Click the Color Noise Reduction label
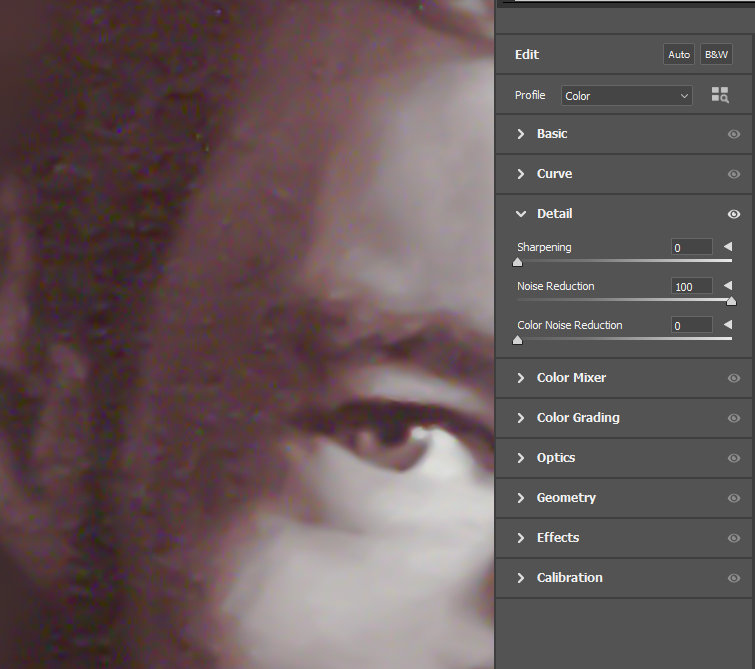This screenshot has height=669, width=755. coord(570,325)
